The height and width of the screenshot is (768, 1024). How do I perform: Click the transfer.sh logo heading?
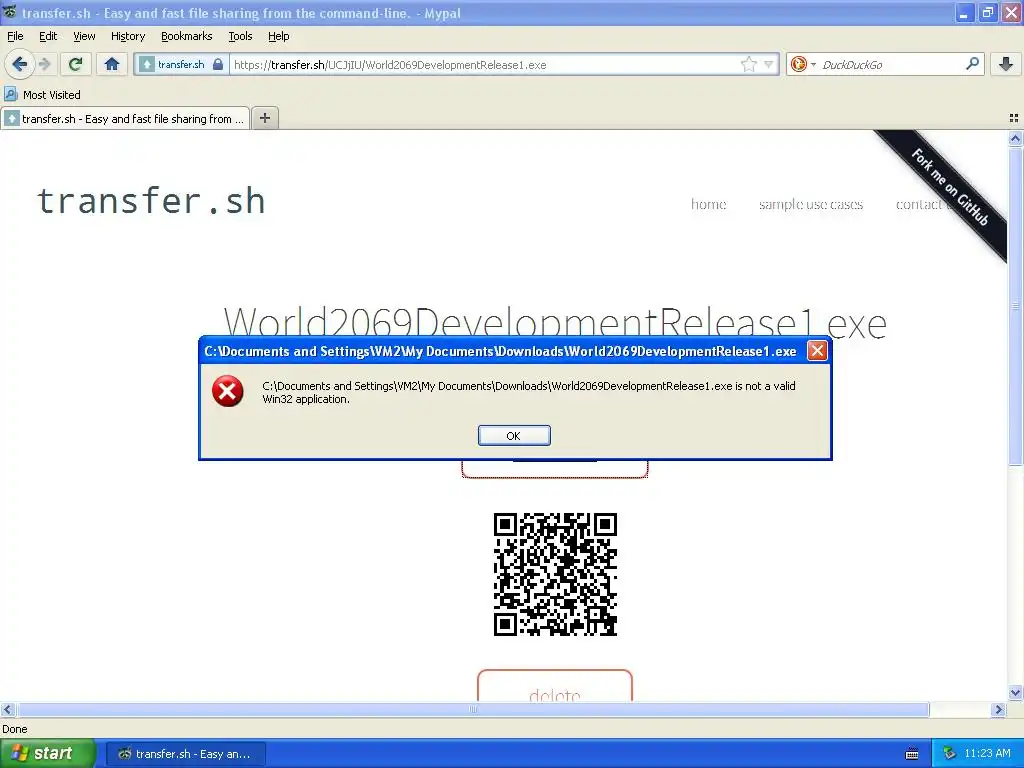(x=151, y=200)
